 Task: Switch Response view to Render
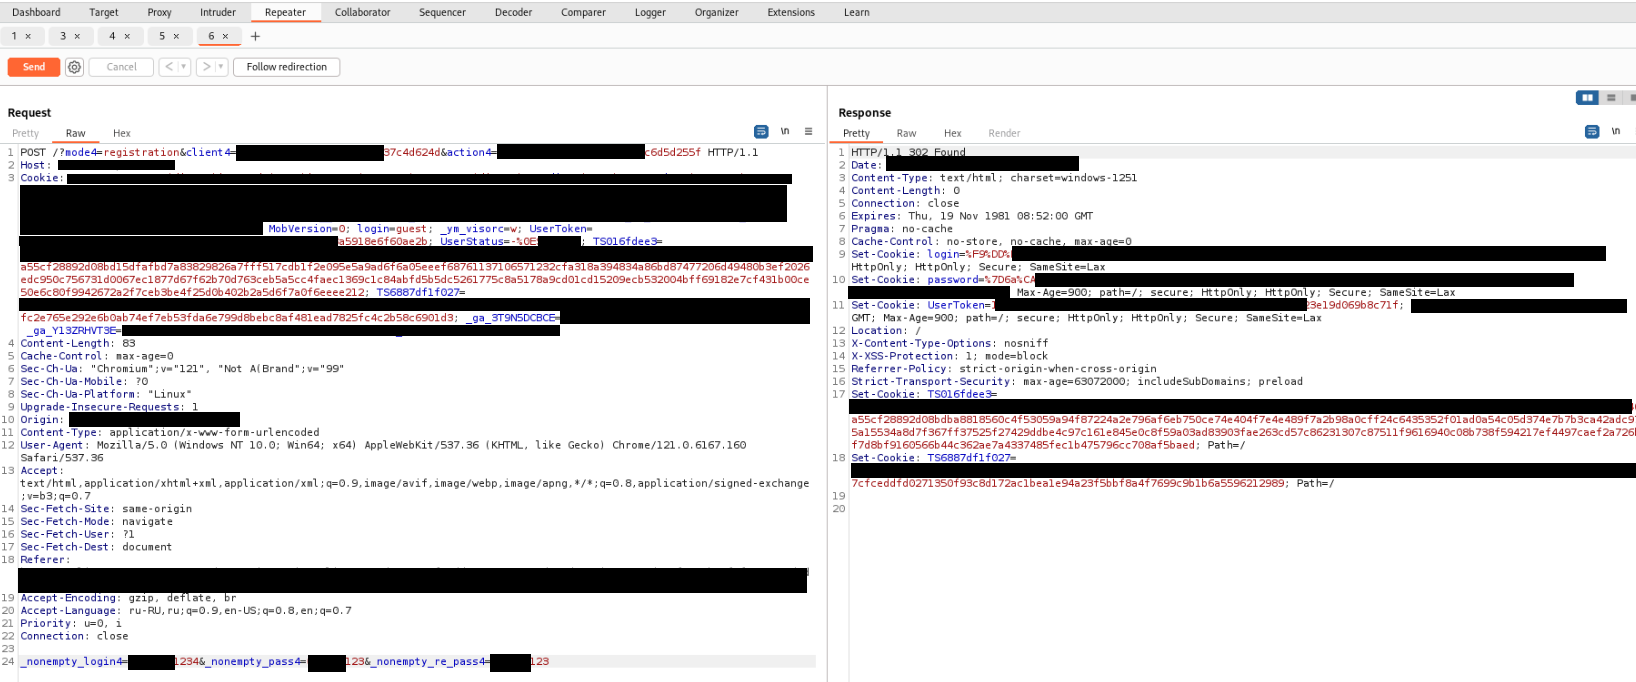point(1004,133)
